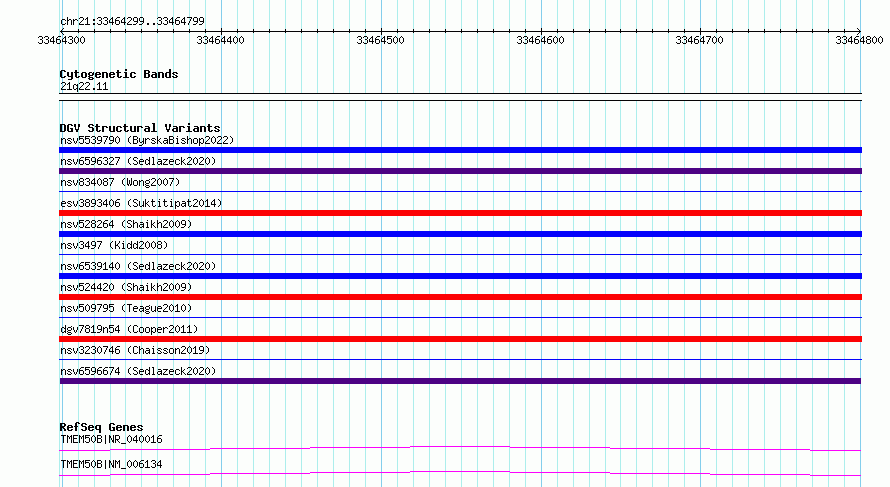Click the thin blue line for nsv3497
890x487 pixels.
460,255
